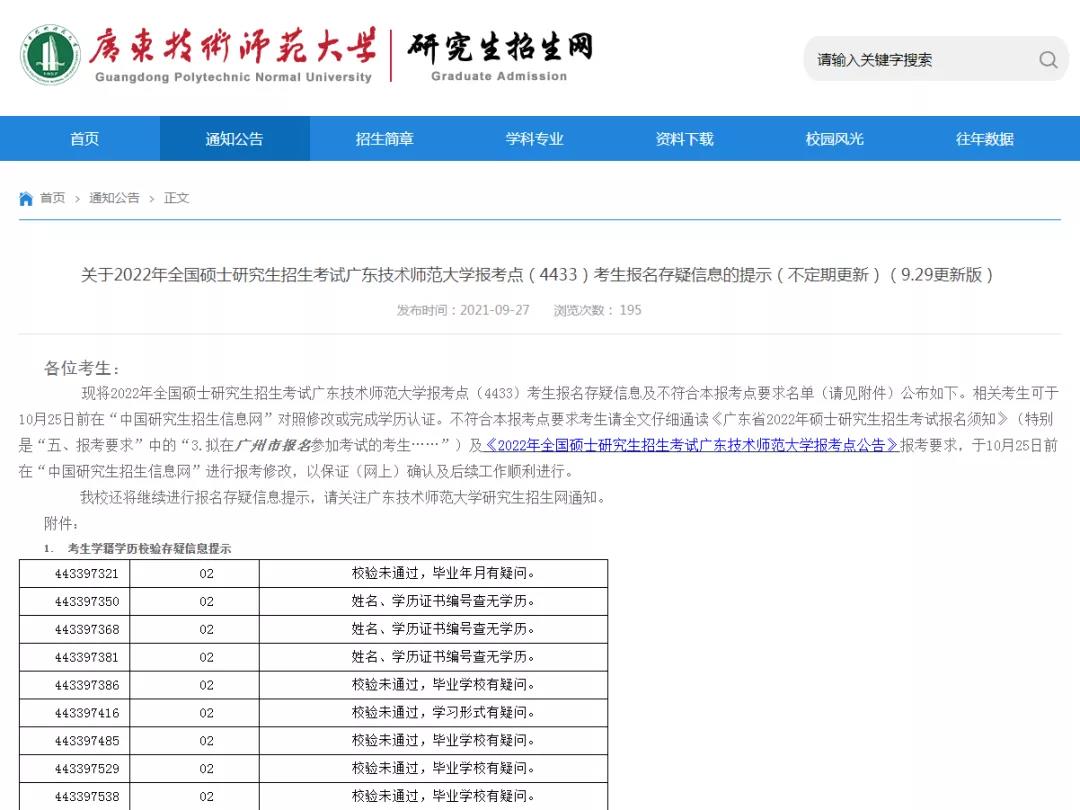
Task: Open the 招生简章 navigation tab
Action: pyautogui.click(x=384, y=139)
